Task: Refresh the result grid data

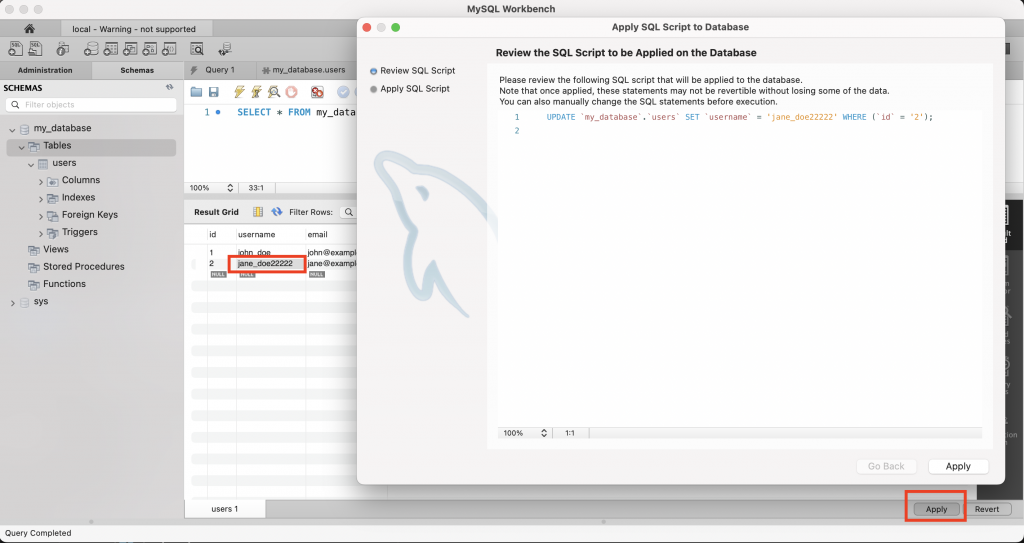Action: click(277, 212)
